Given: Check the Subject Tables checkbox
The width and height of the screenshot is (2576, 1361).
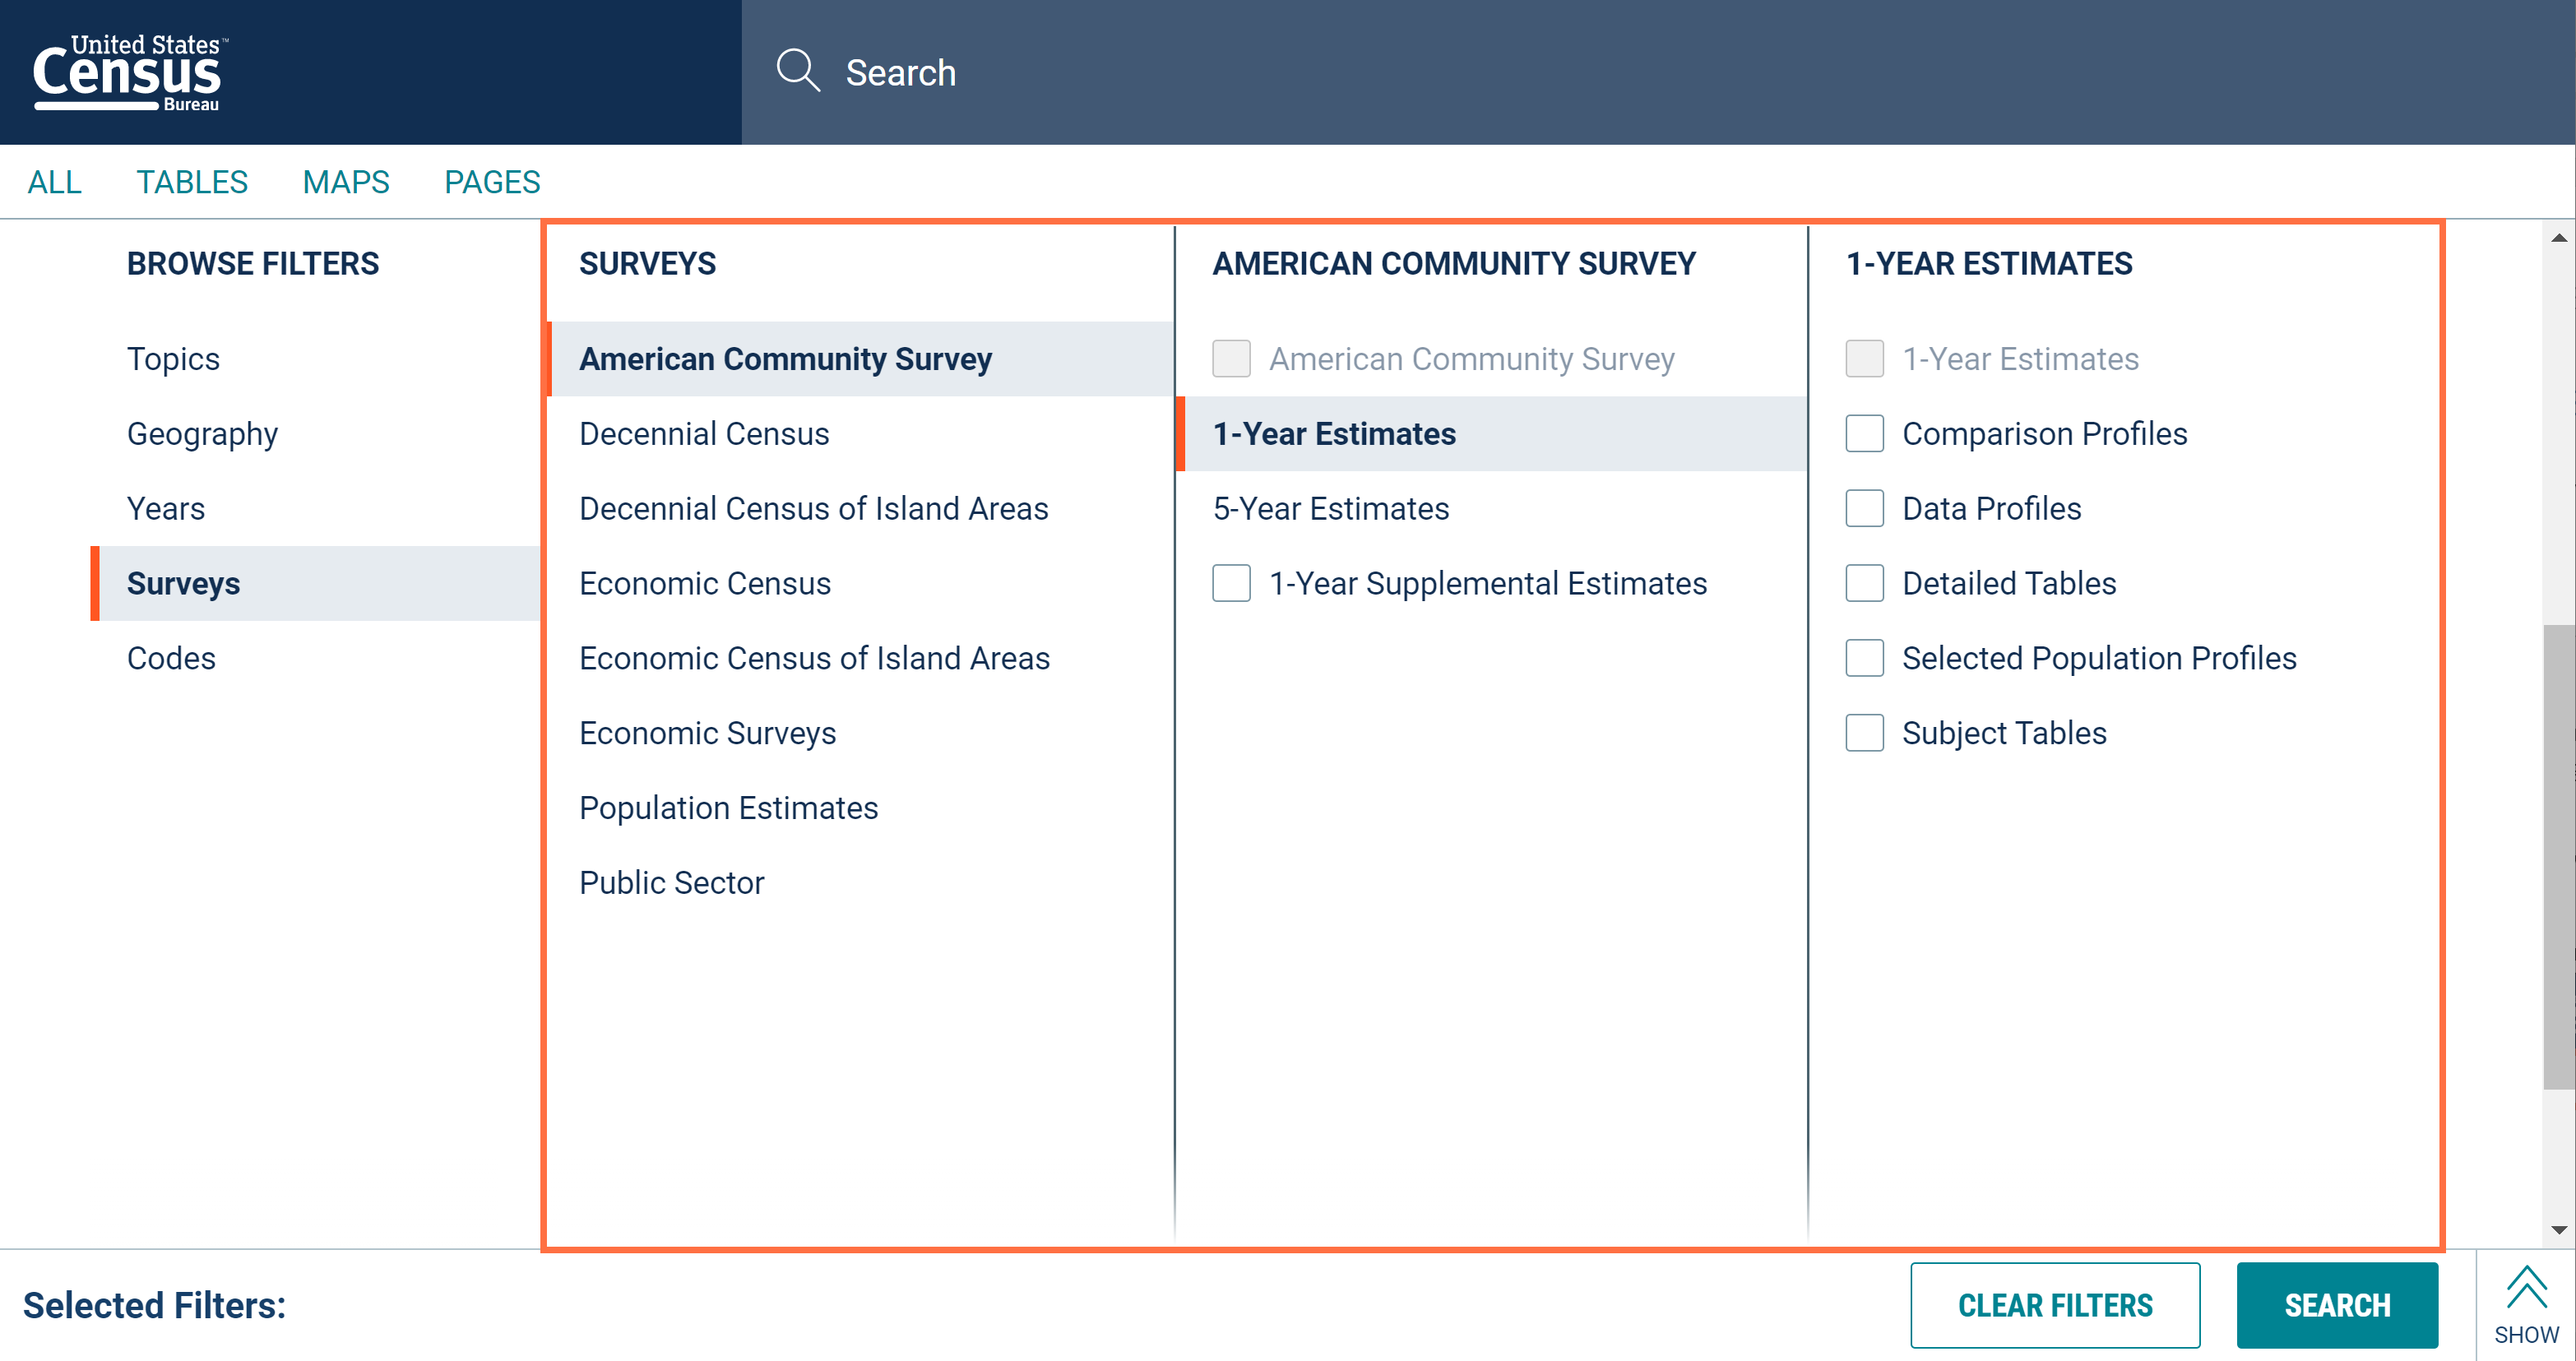Looking at the screenshot, I should (x=1864, y=734).
